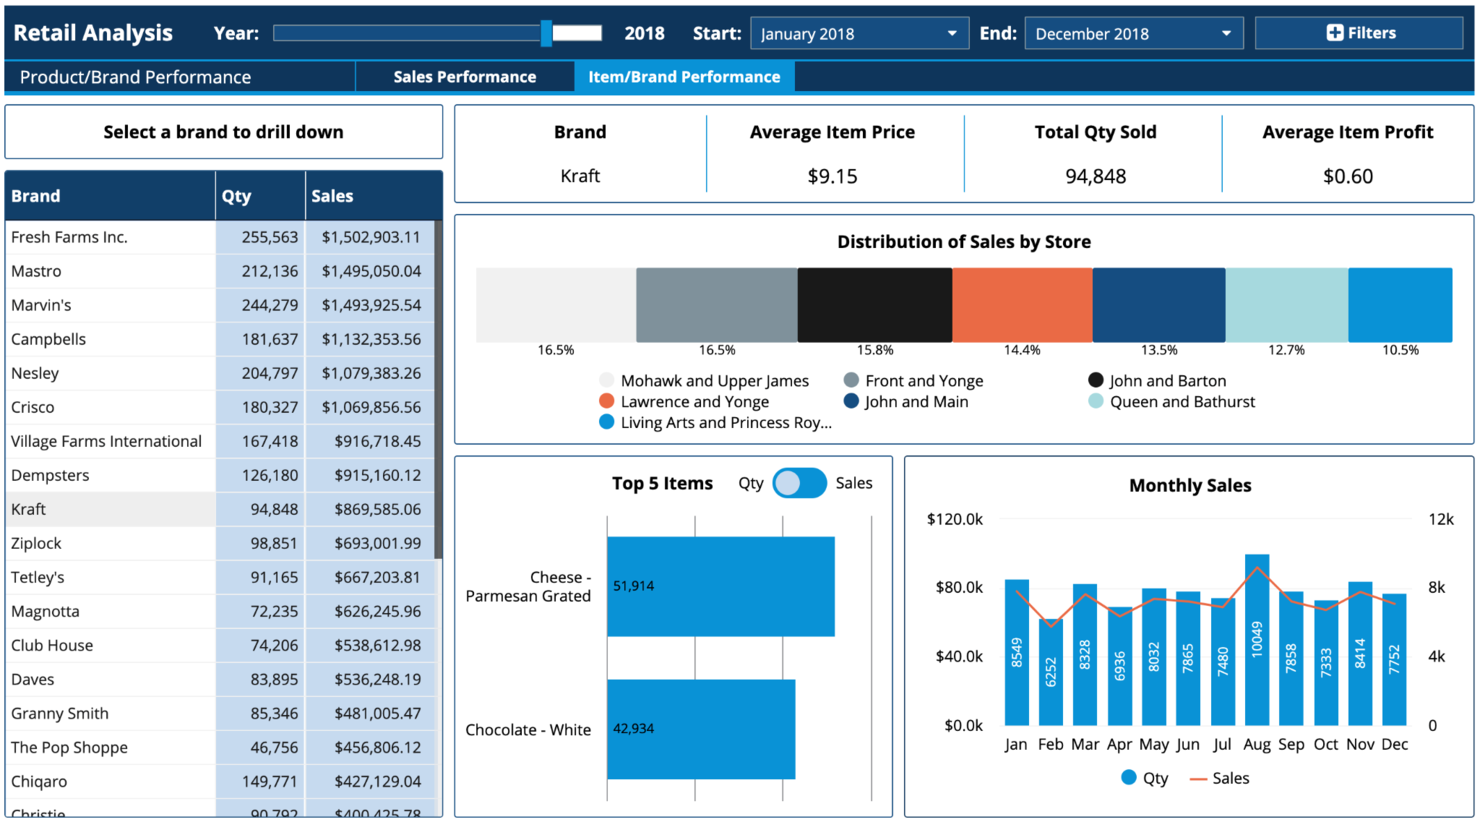
Task: Select the Item/Brand Performance tab
Action: click(x=684, y=77)
